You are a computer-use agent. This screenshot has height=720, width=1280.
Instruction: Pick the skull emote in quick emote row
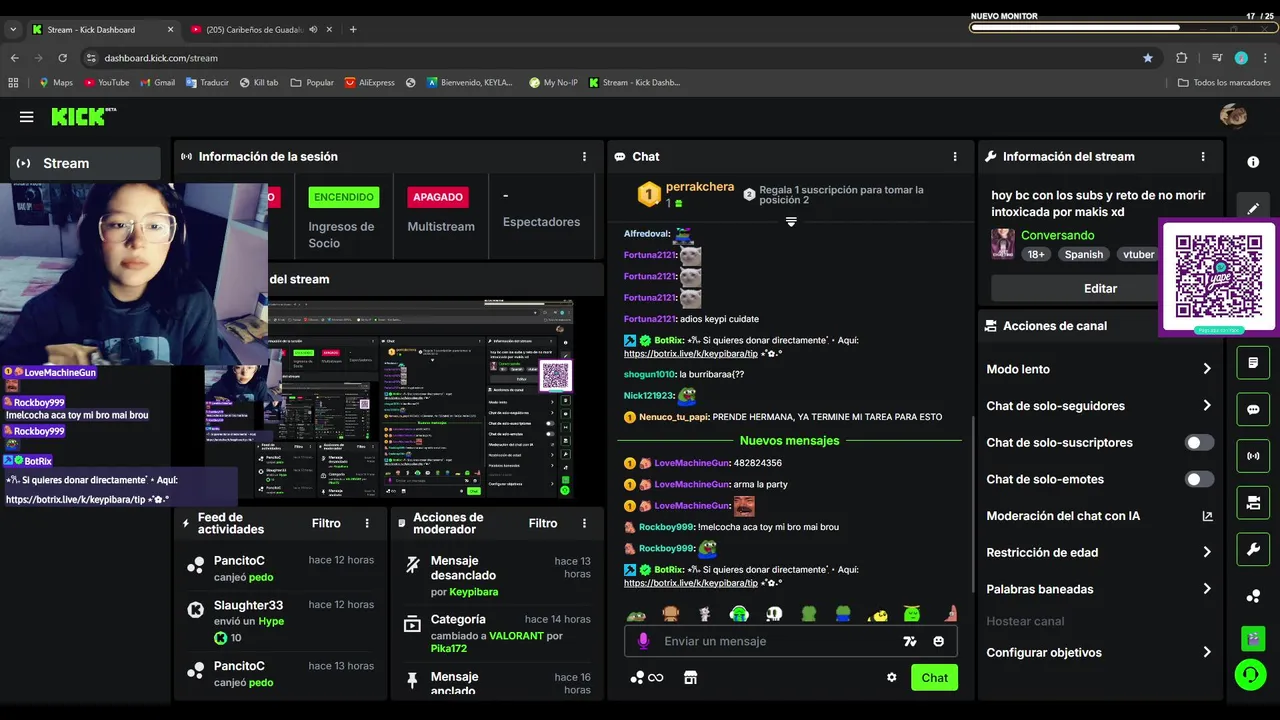tap(774, 614)
